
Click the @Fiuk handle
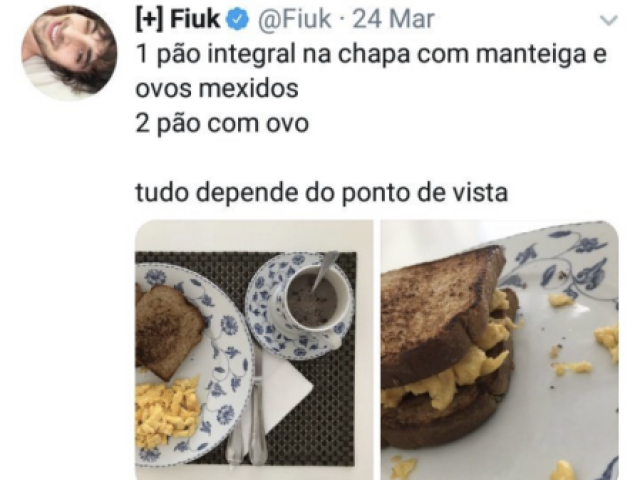coord(293,19)
